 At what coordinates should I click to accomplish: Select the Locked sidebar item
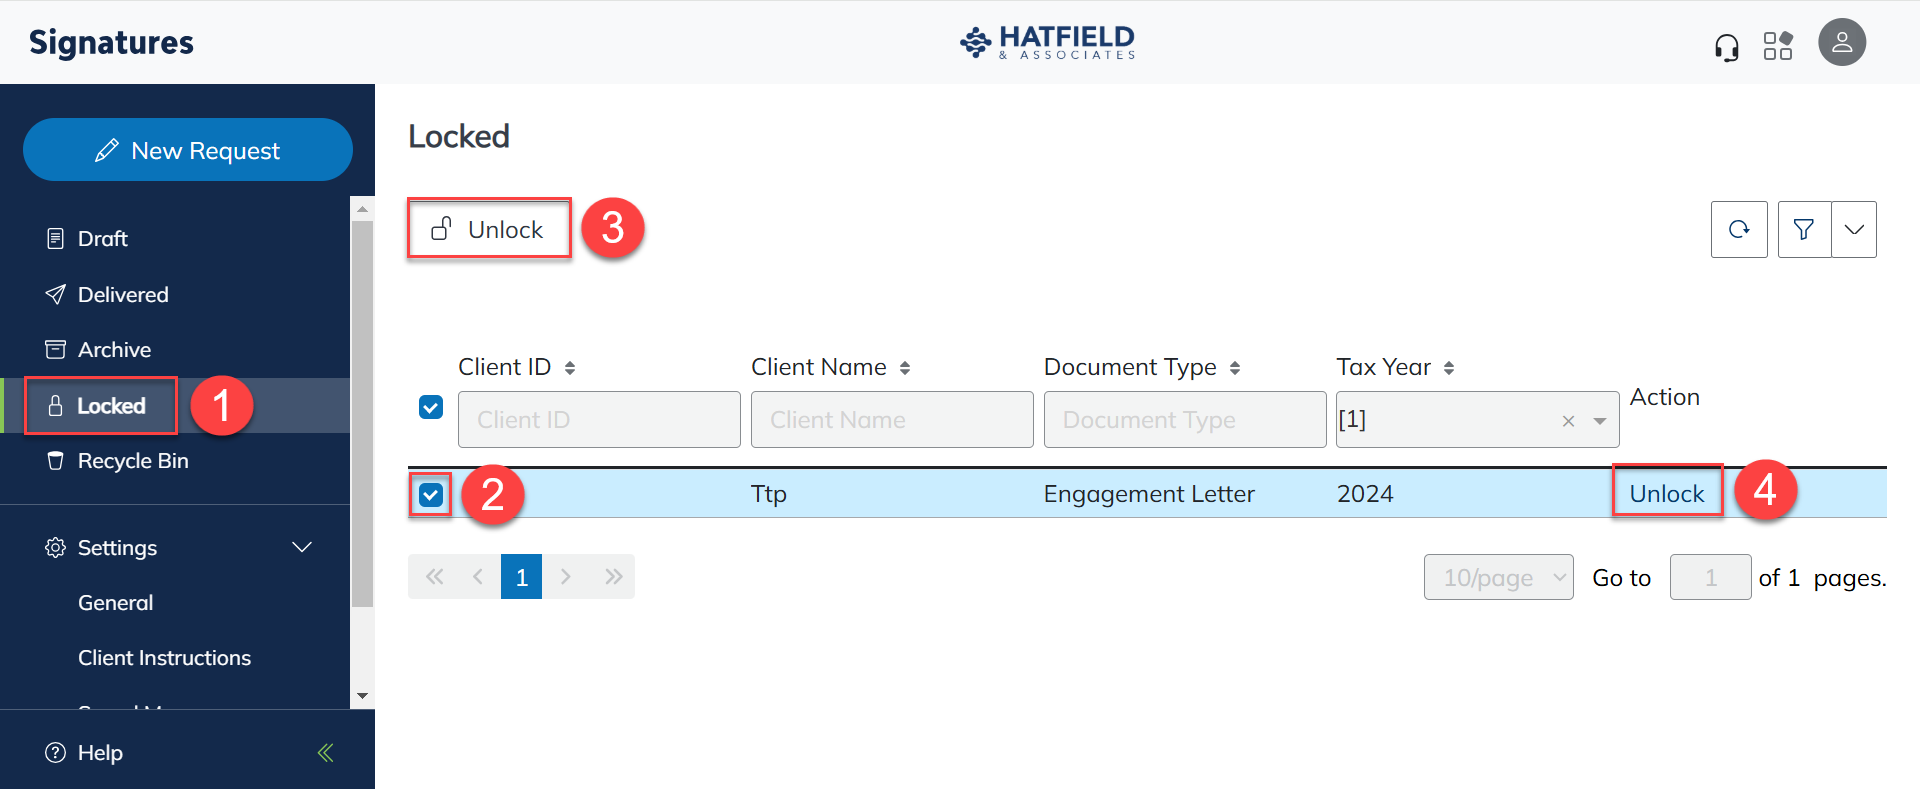tap(175, 405)
